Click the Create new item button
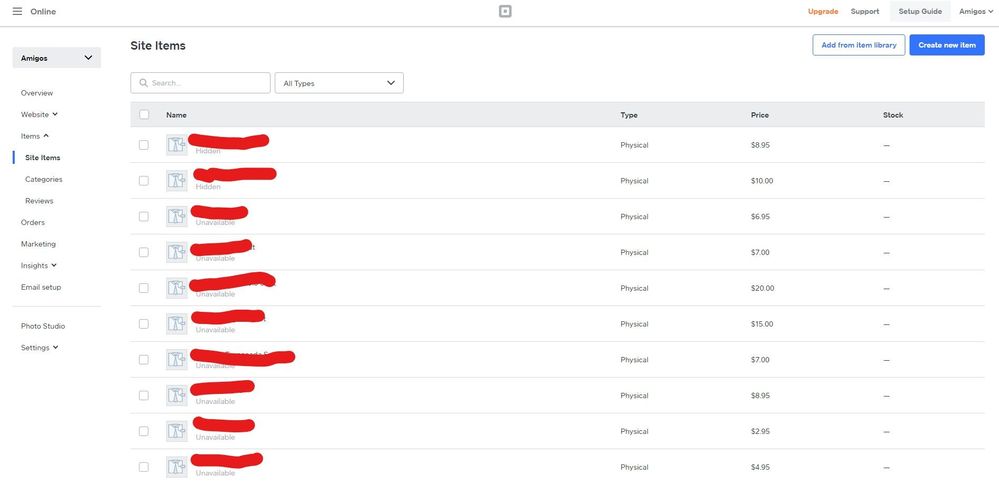Screen dimensions: 999x482 click(x=946, y=45)
